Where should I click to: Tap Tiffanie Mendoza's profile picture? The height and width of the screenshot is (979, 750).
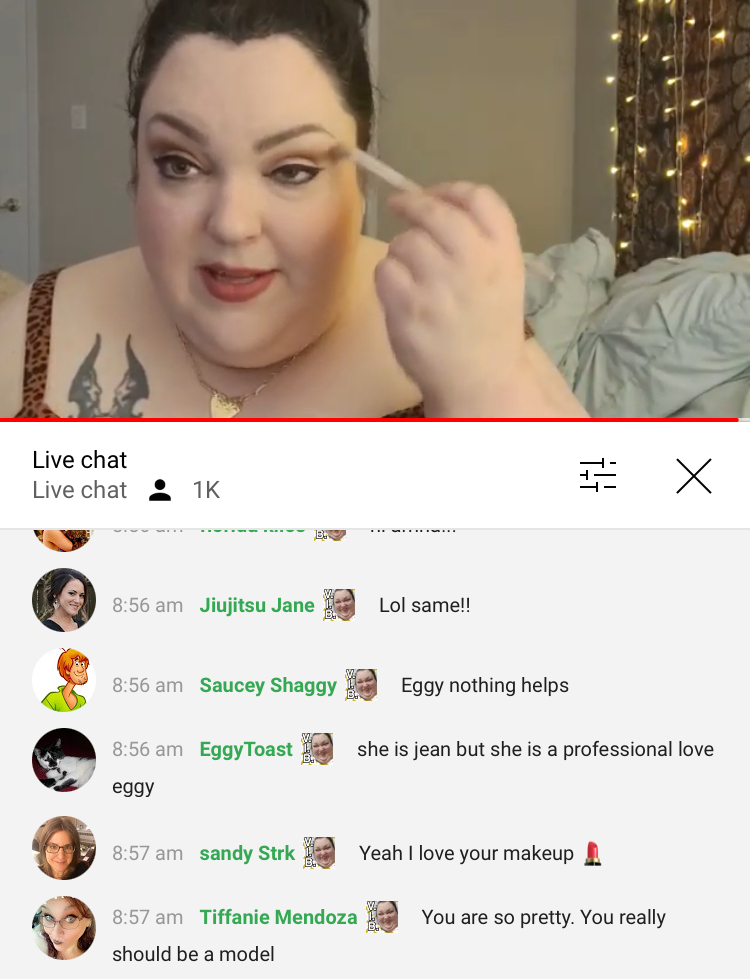(64, 928)
